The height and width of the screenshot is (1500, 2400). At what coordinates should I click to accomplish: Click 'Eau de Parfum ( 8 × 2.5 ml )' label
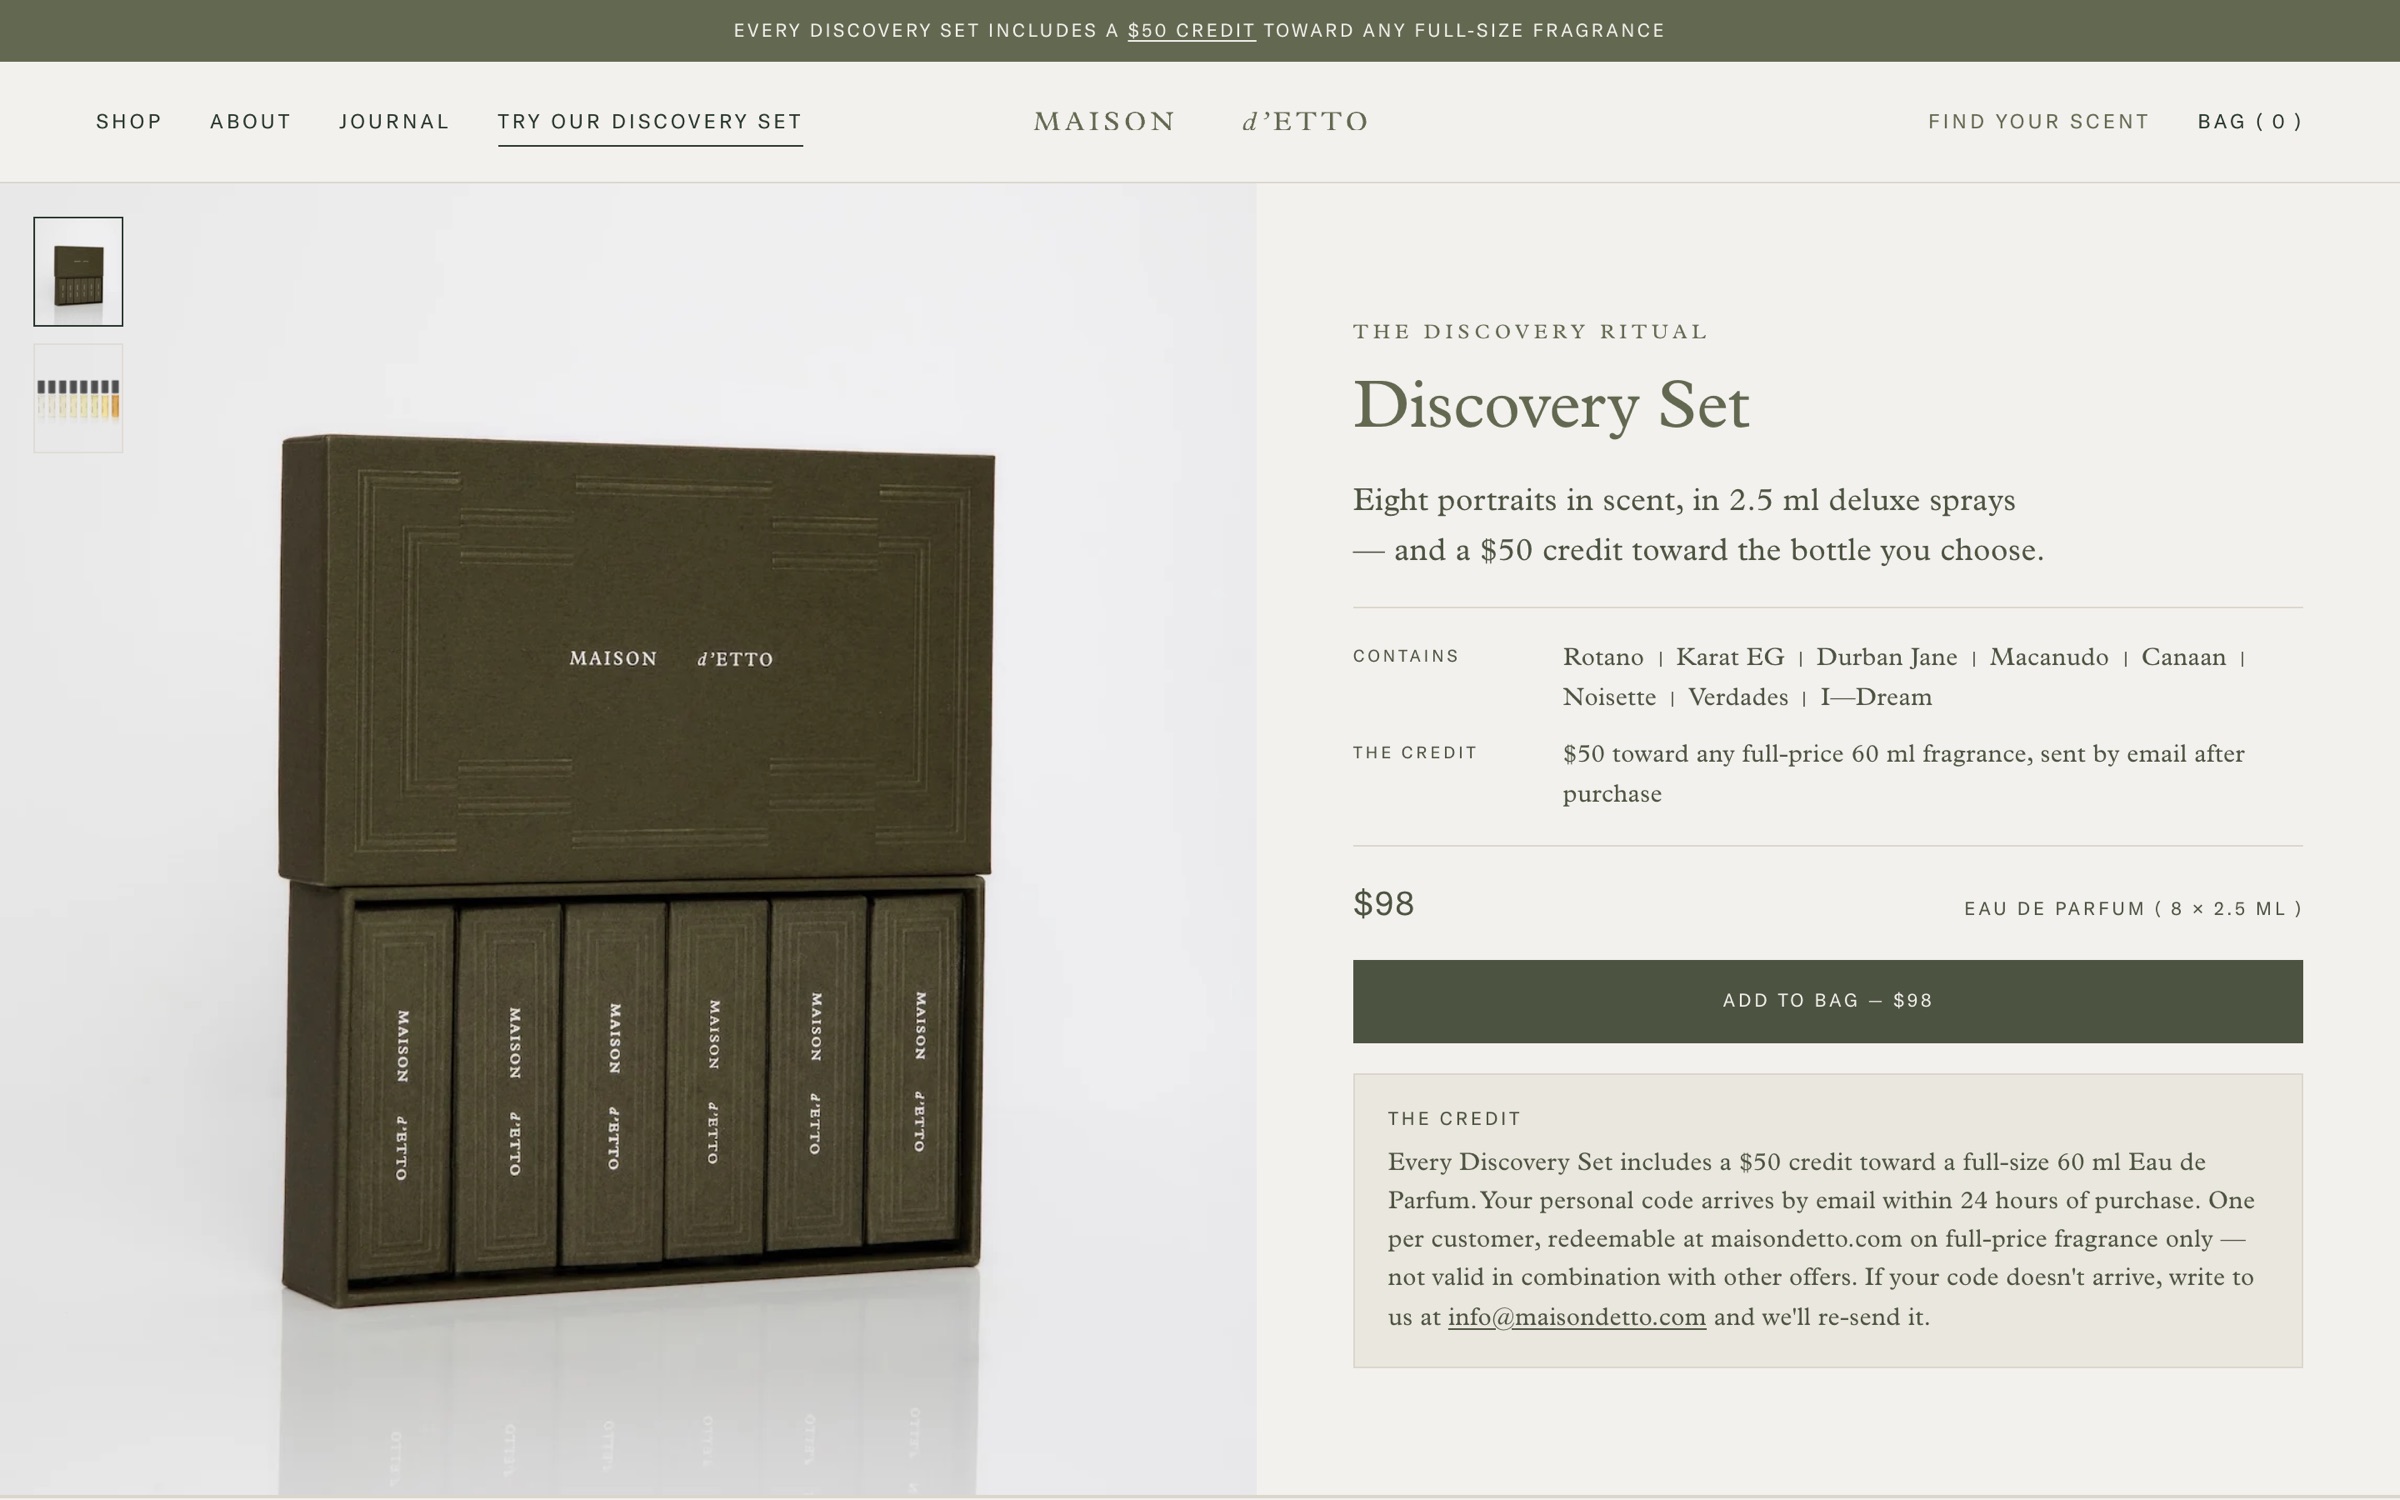pyautogui.click(x=2133, y=908)
